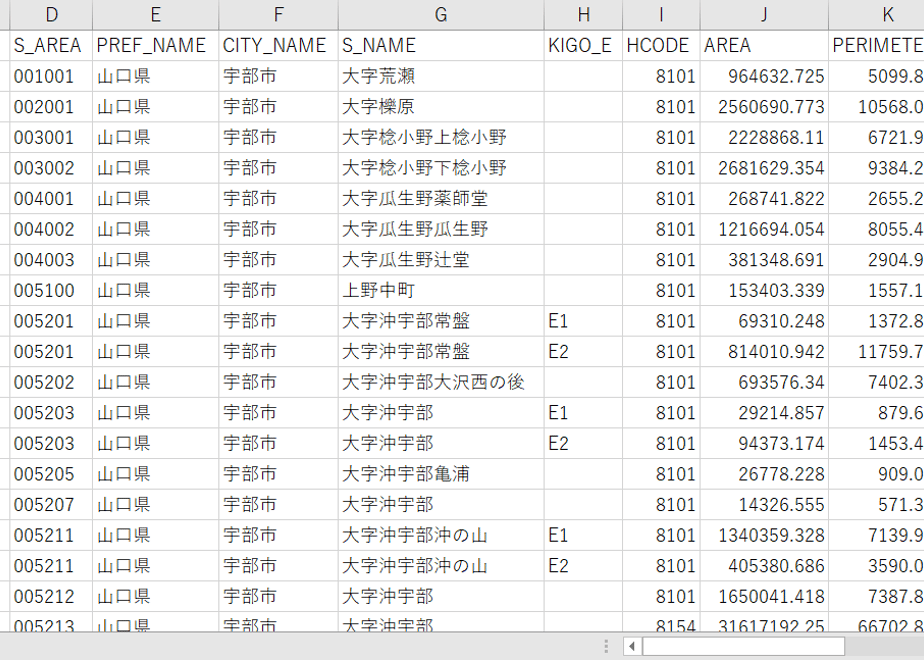This screenshot has width=924, height=660.
Task: Click AREA value 964632.725
Action: [764, 76]
